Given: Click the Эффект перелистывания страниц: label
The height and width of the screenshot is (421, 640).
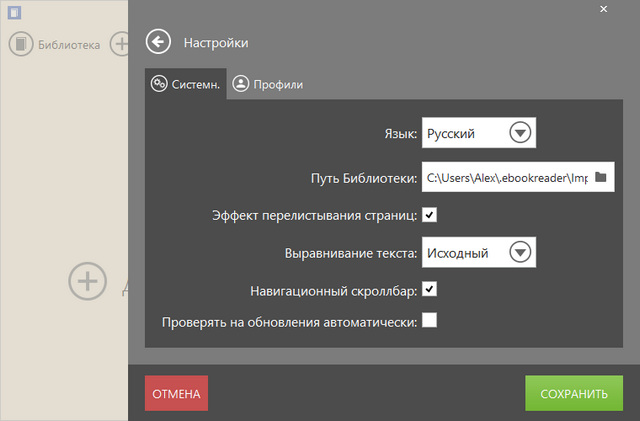Looking at the screenshot, I should point(314,216).
